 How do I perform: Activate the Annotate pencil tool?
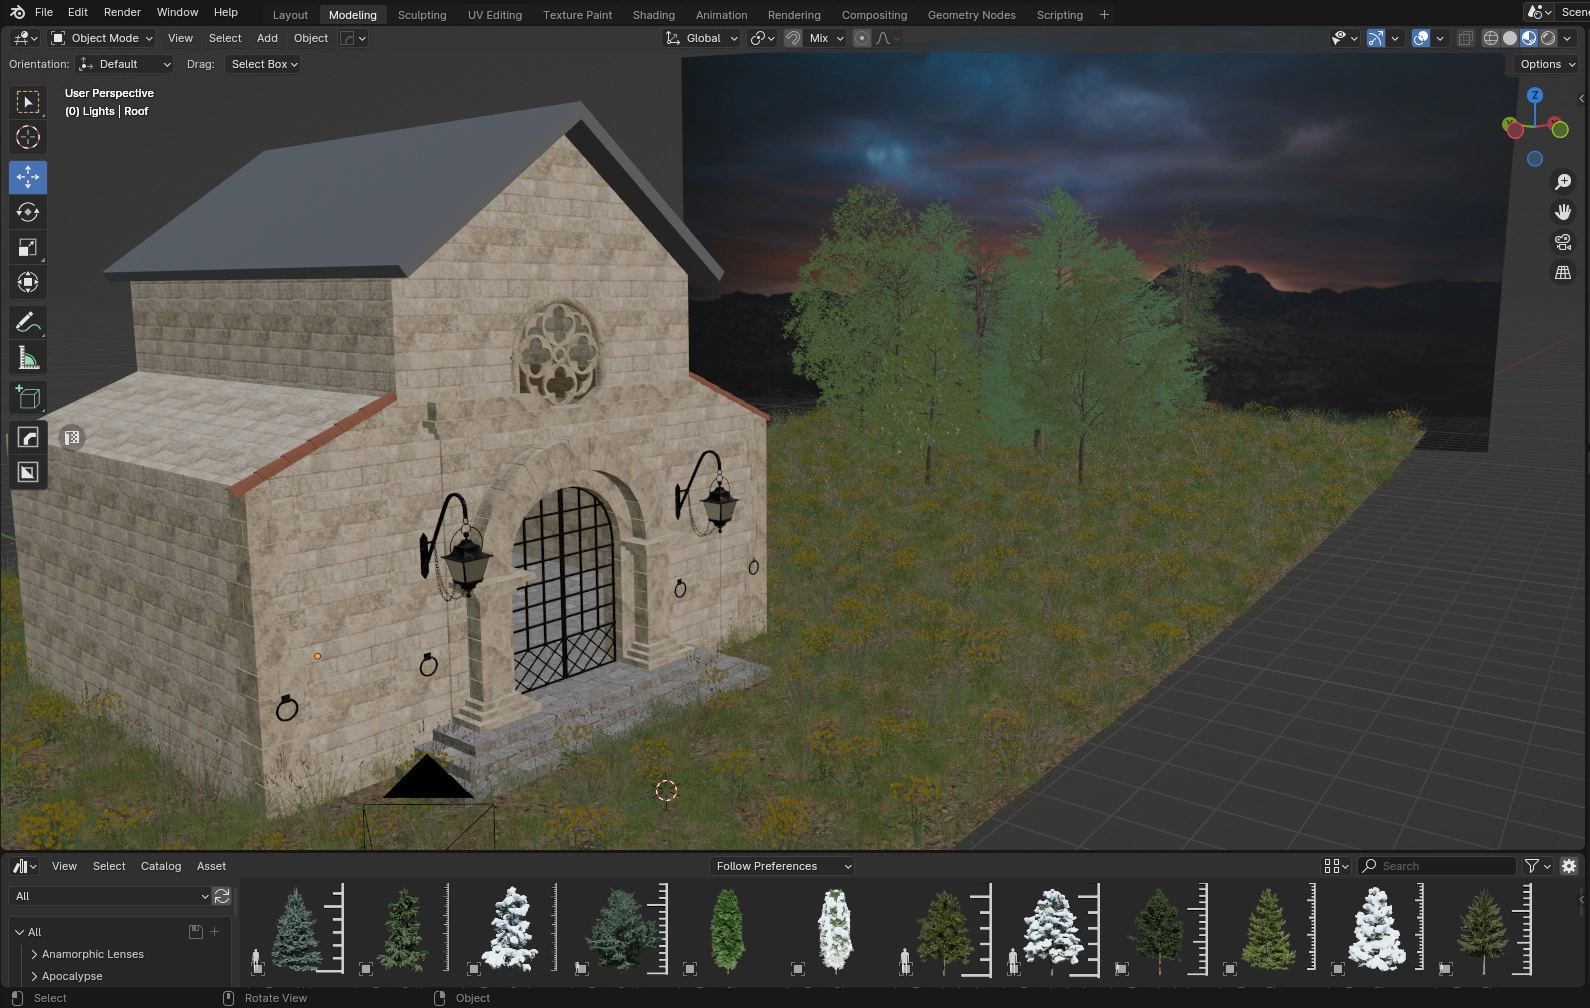coord(28,322)
